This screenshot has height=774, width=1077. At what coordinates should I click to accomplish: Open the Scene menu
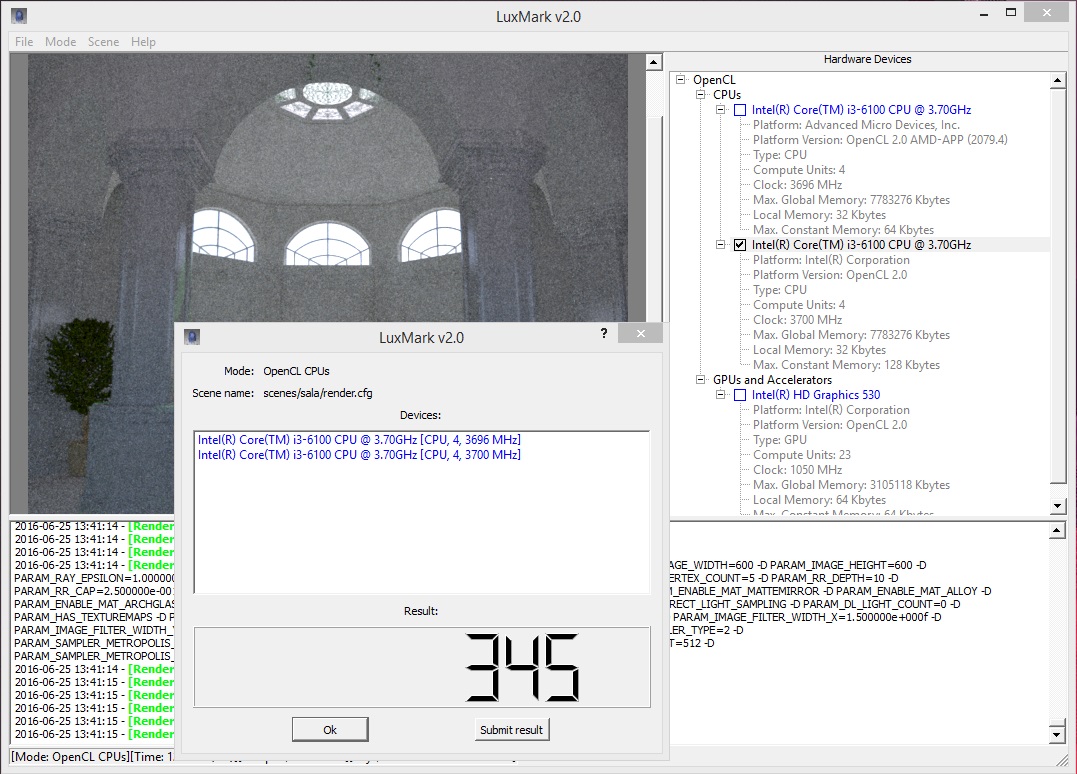click(103, 42)
